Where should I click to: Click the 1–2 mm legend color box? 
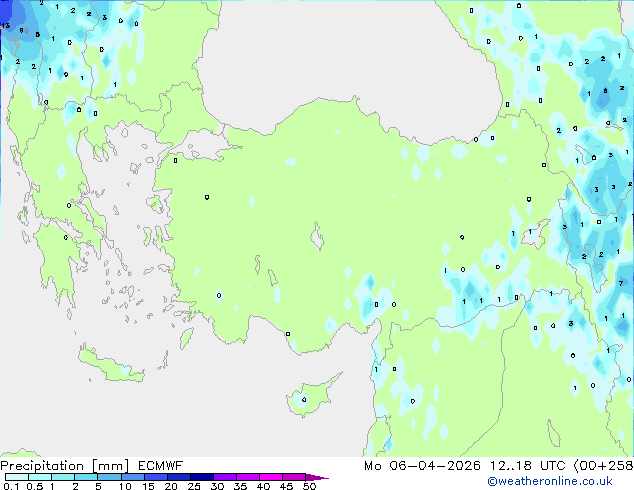point(63,477)
